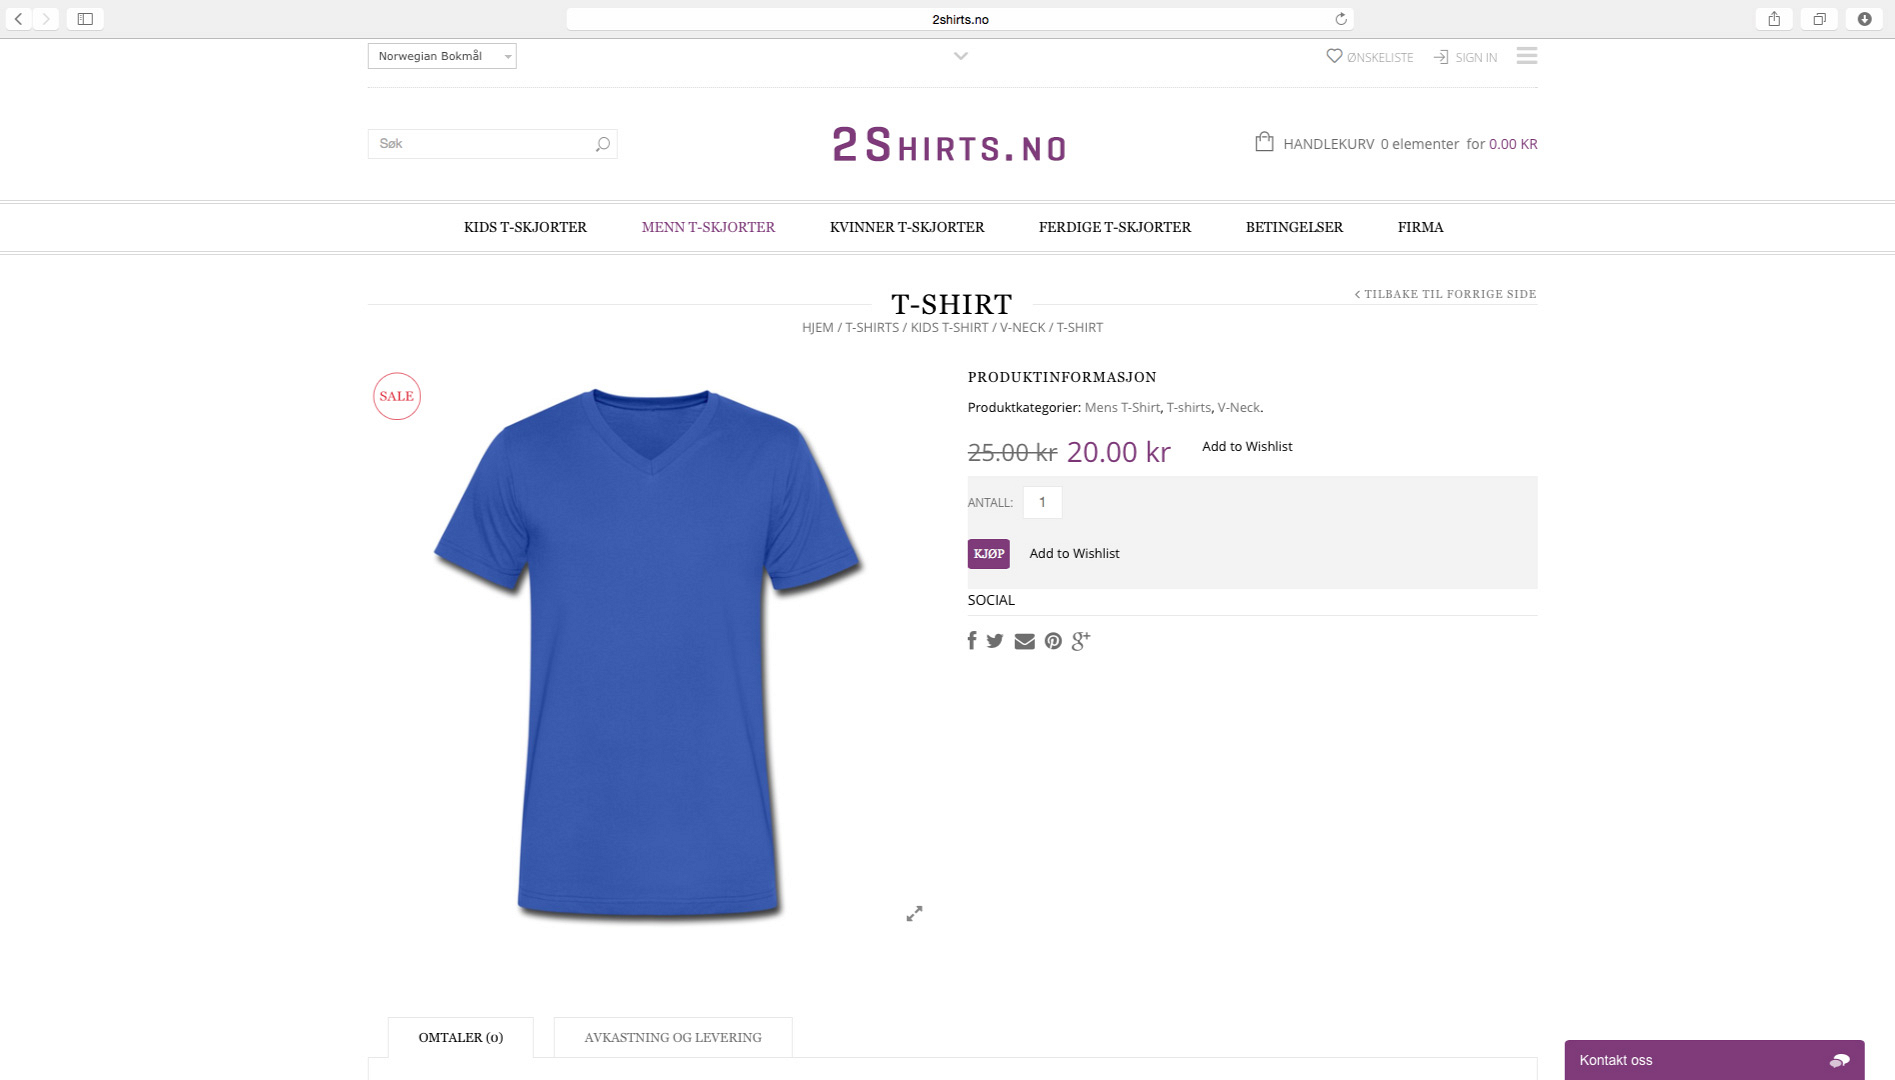Open the BETINGELSER menu item

[1294, 227]
